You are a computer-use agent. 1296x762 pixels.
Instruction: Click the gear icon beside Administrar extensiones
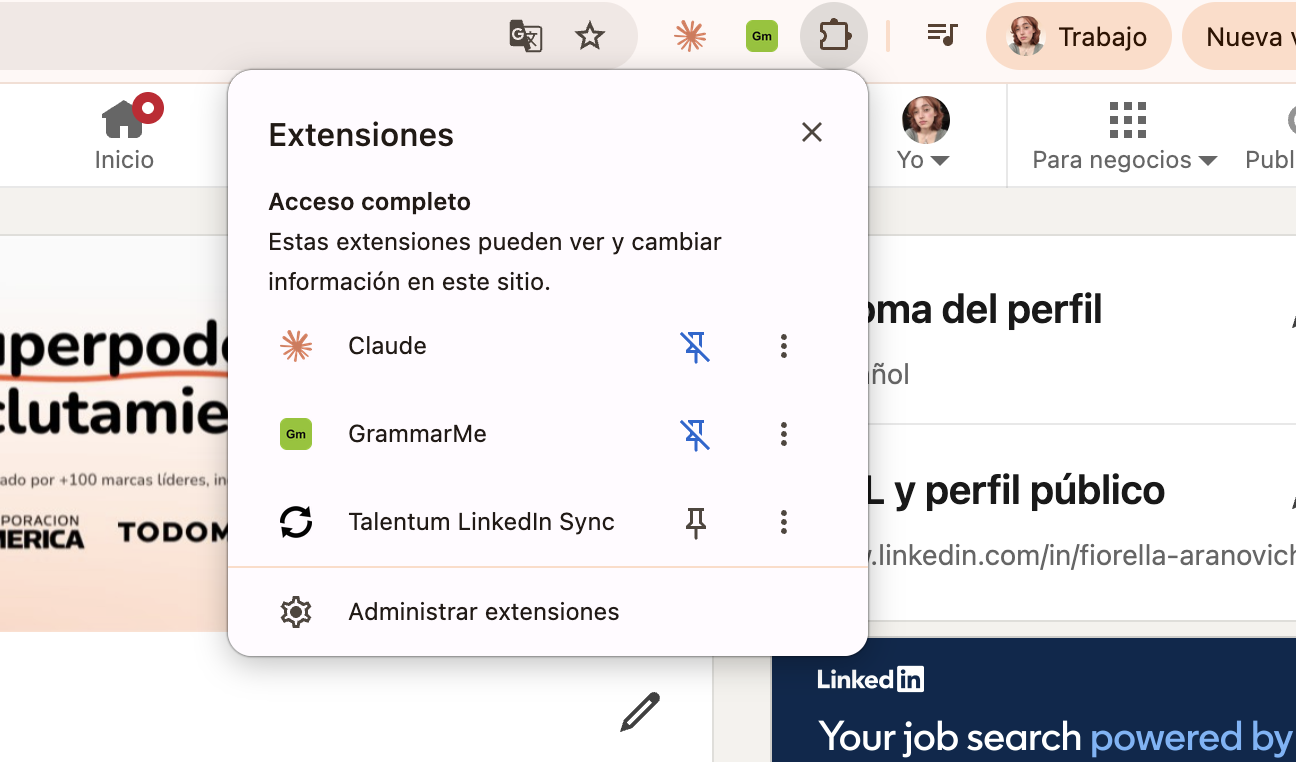tap(296, 612)
